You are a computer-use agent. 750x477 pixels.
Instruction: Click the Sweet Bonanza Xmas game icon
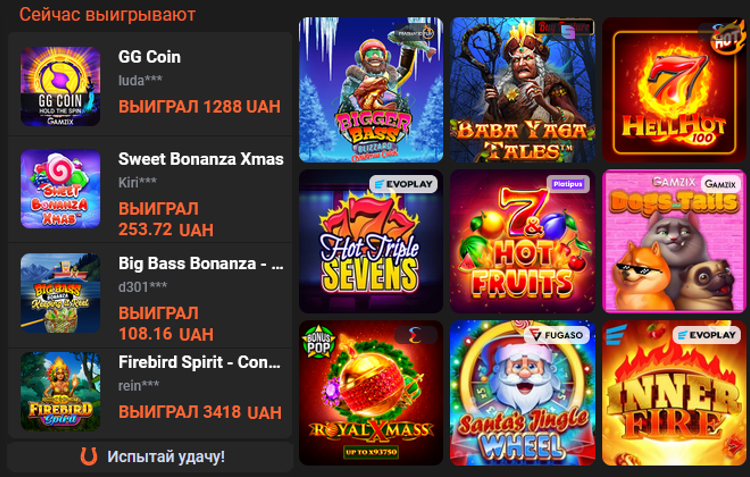[x=60, y=189]
